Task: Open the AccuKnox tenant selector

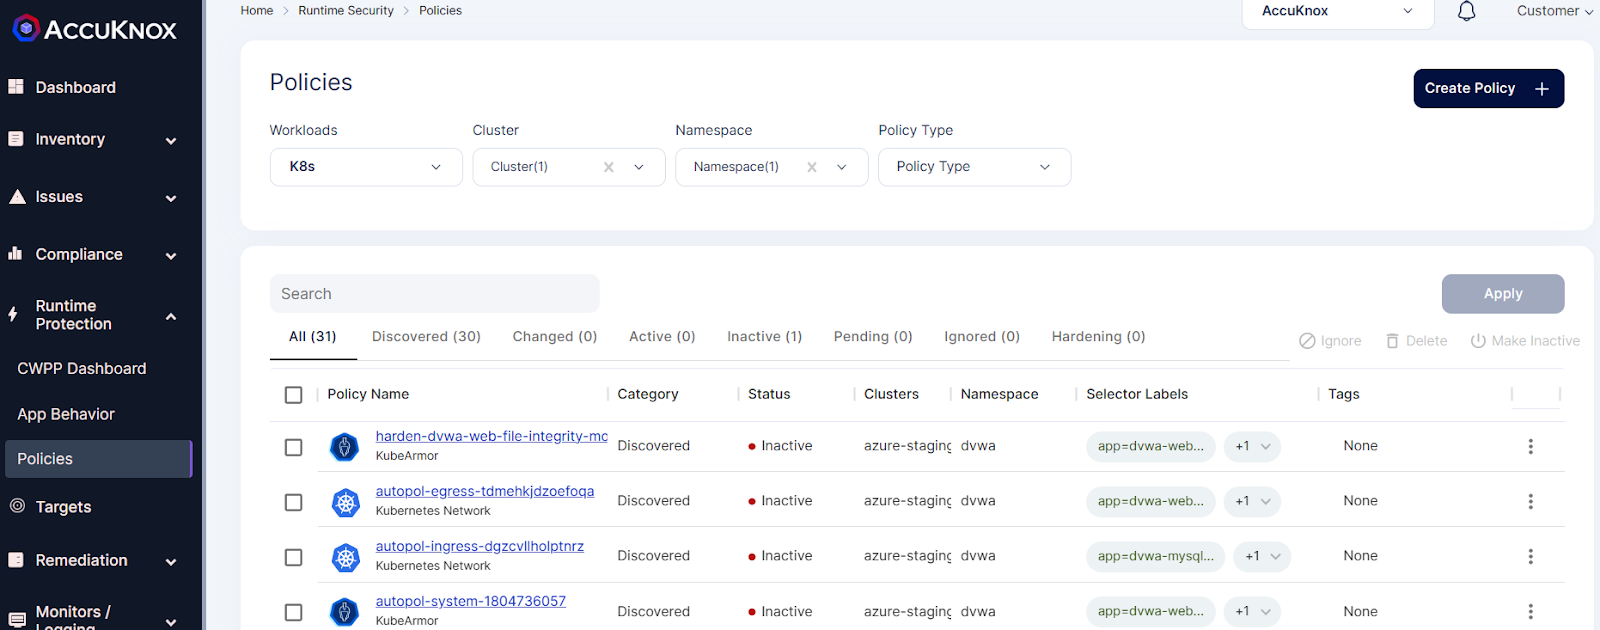Action: point(1338,12)
